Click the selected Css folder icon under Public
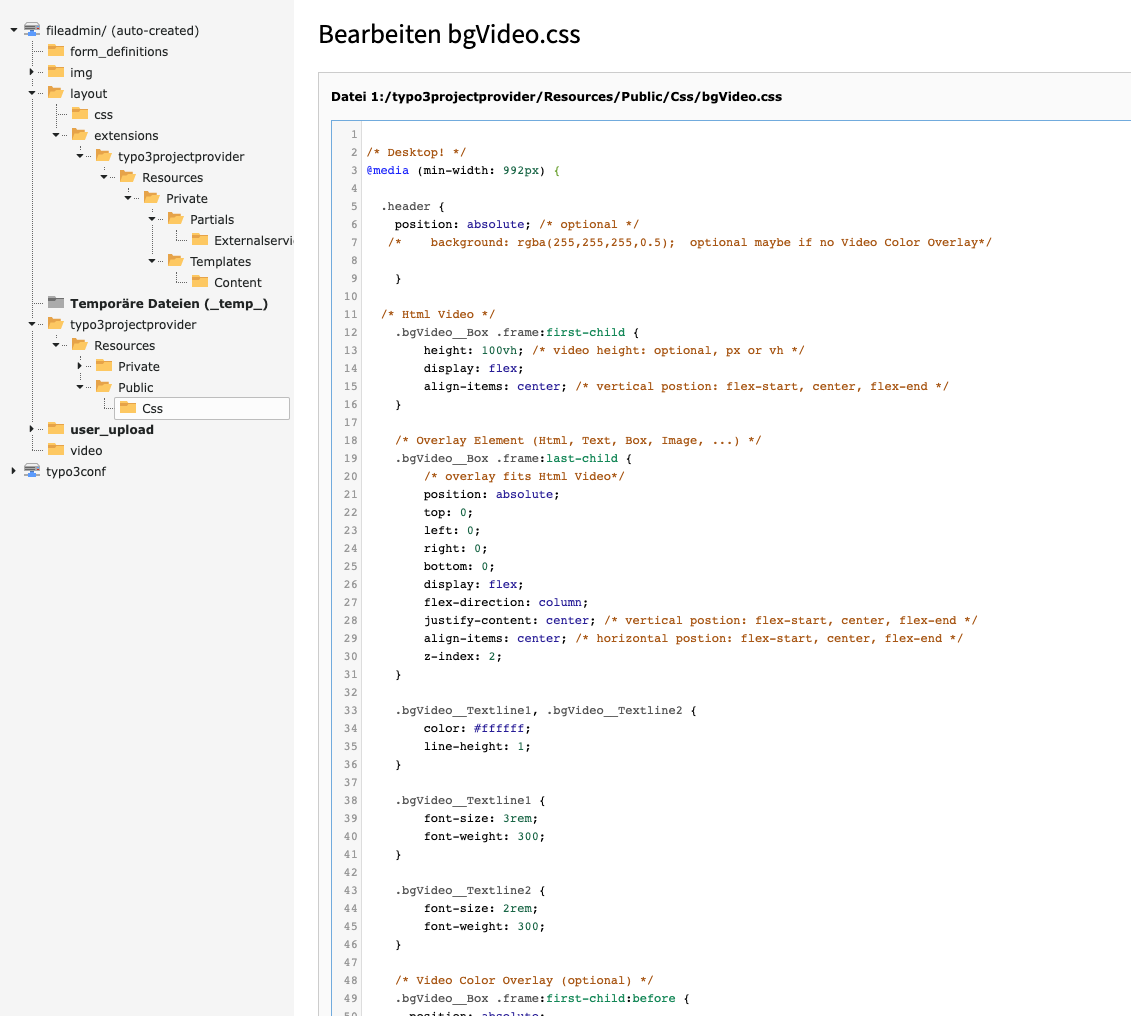The height and width of the screenshot is (1016, 1131). (x=128, y=408)
